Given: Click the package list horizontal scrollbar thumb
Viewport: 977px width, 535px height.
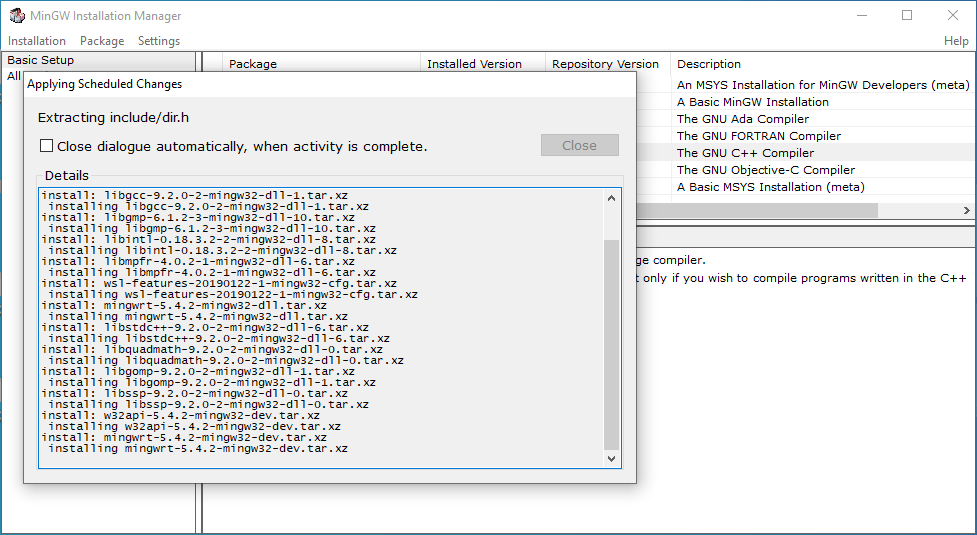Looking at the screenshot, I should pos(757,211).
